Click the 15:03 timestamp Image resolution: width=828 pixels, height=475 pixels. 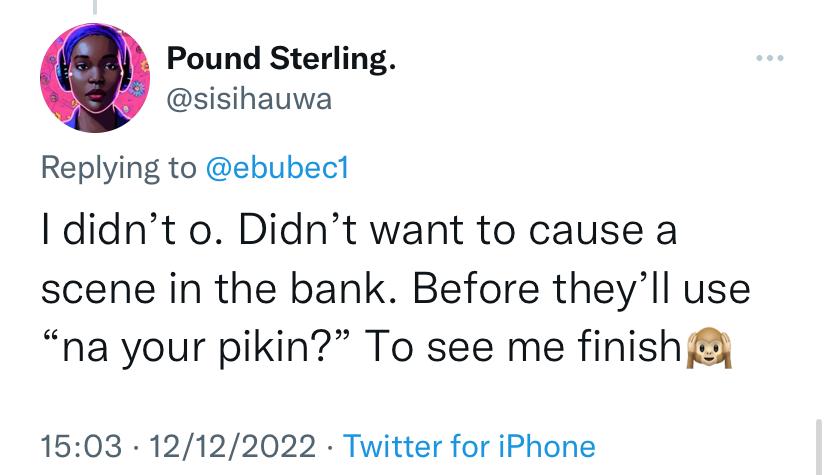(x=81, y=446)
